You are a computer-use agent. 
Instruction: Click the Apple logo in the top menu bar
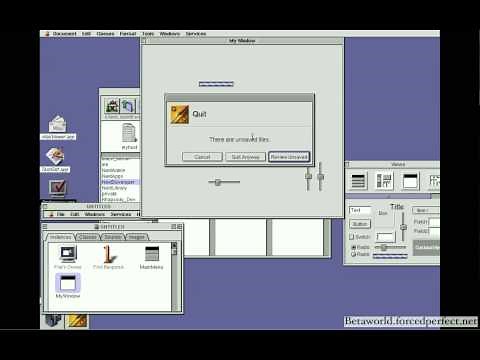[x=47, y=34]
